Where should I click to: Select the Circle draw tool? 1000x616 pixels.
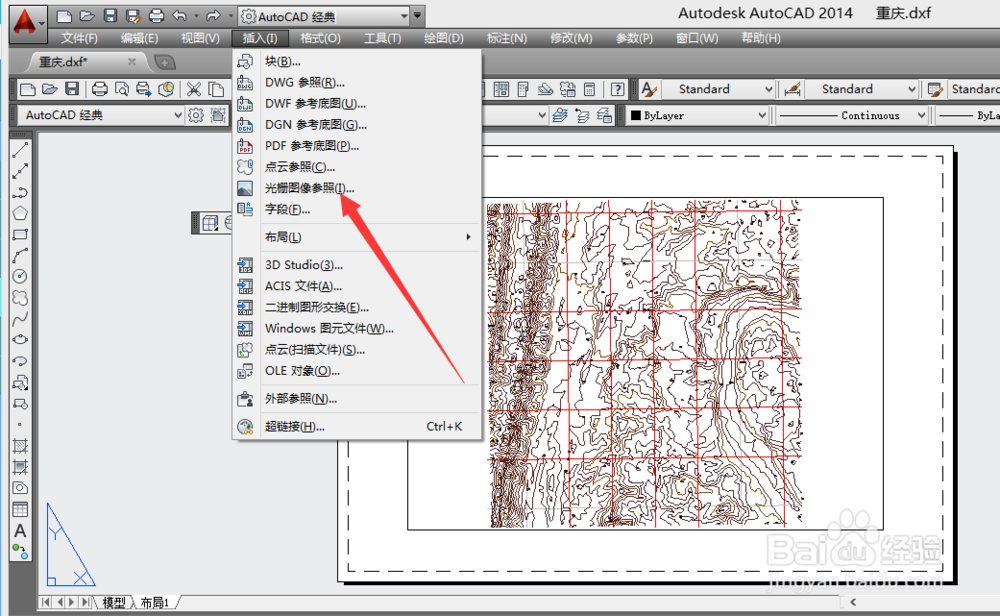click(x=20, y=276)
